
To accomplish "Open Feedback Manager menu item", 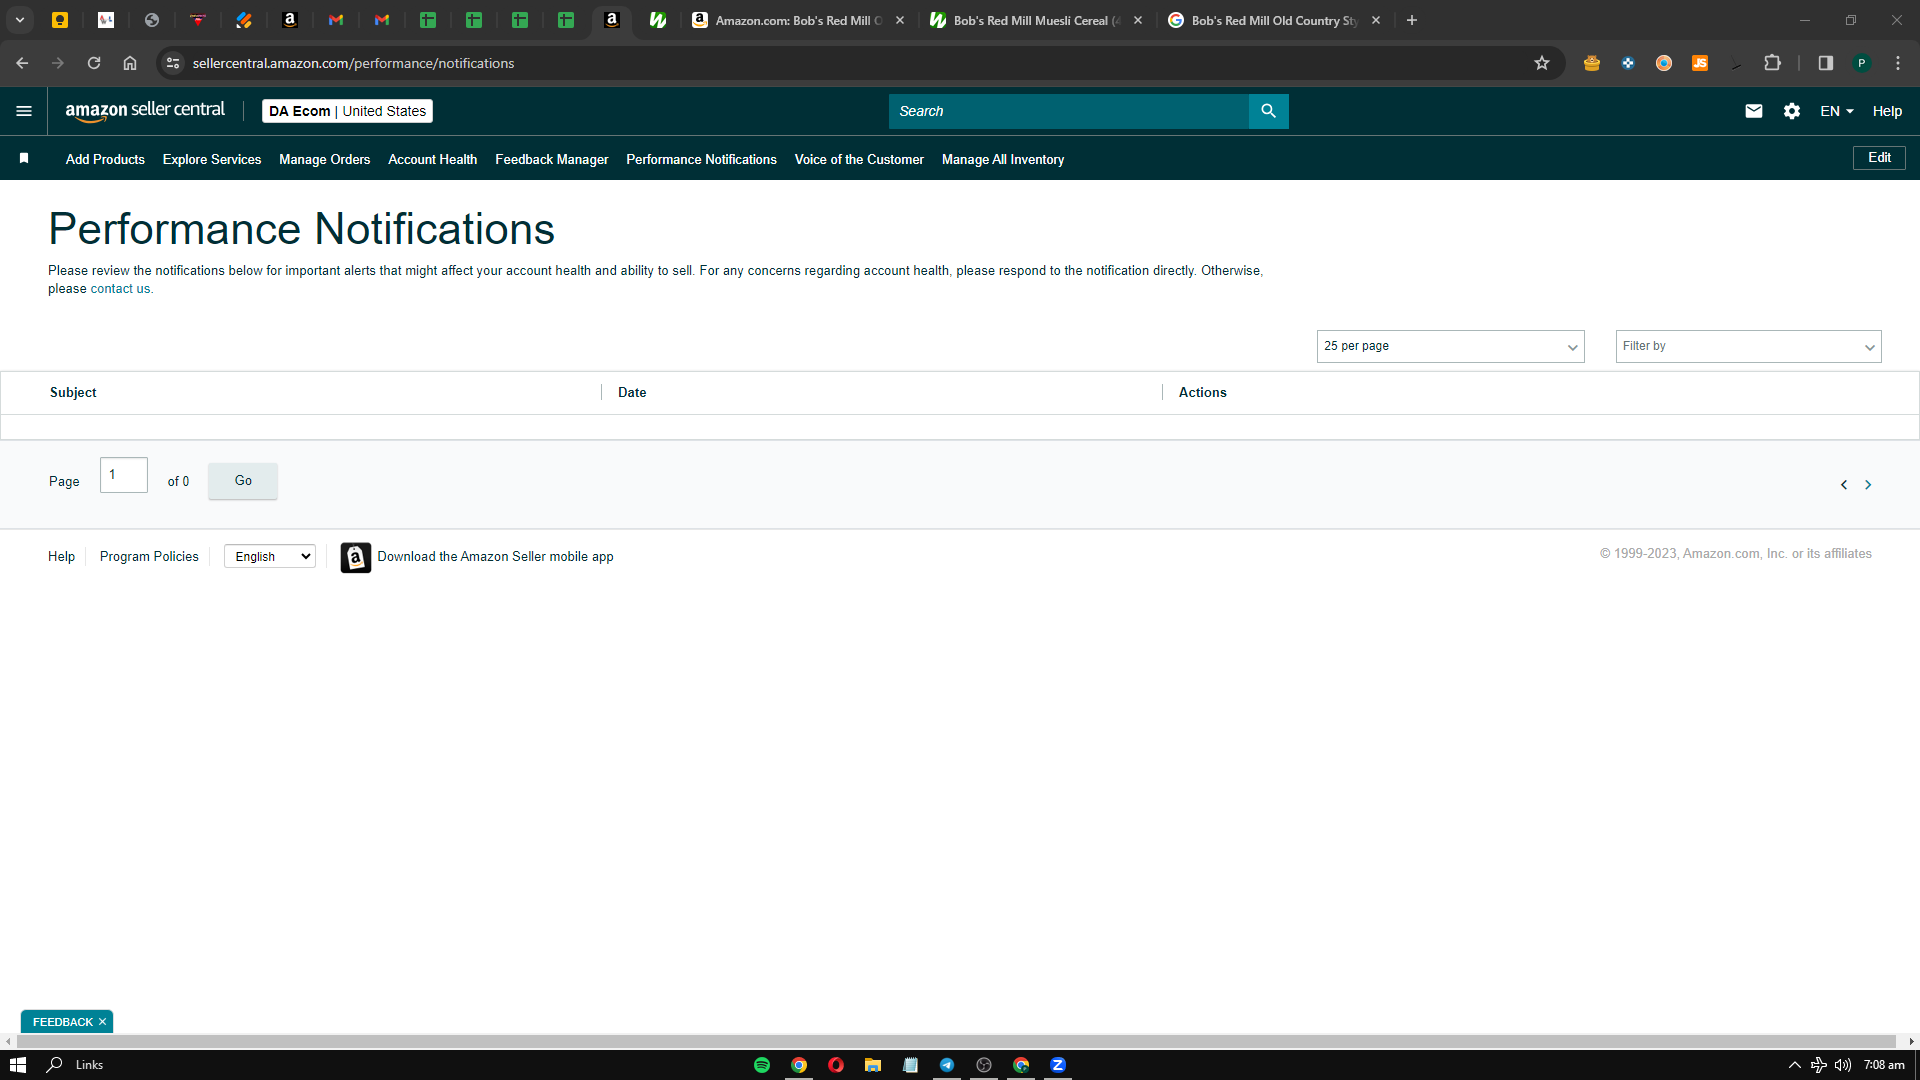I will pos(552,159).
